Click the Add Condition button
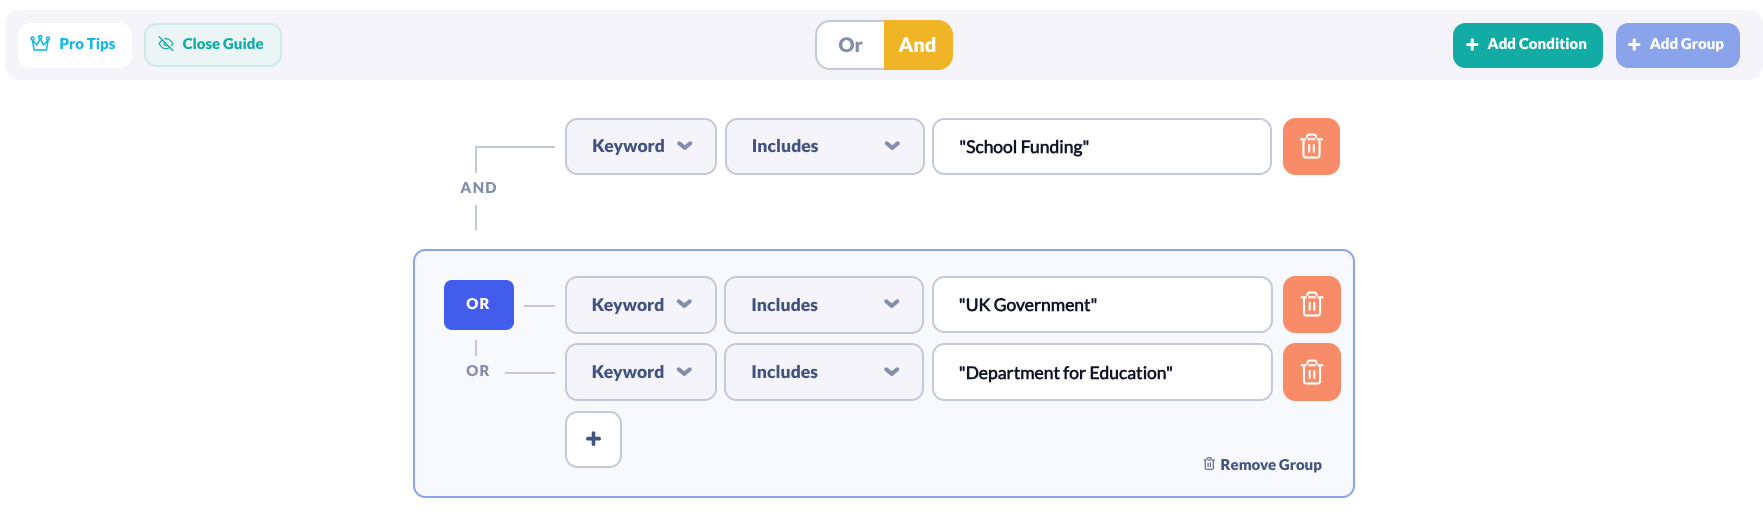Viewport: 1763px width, 523px height. click(x=1527, y=45)
